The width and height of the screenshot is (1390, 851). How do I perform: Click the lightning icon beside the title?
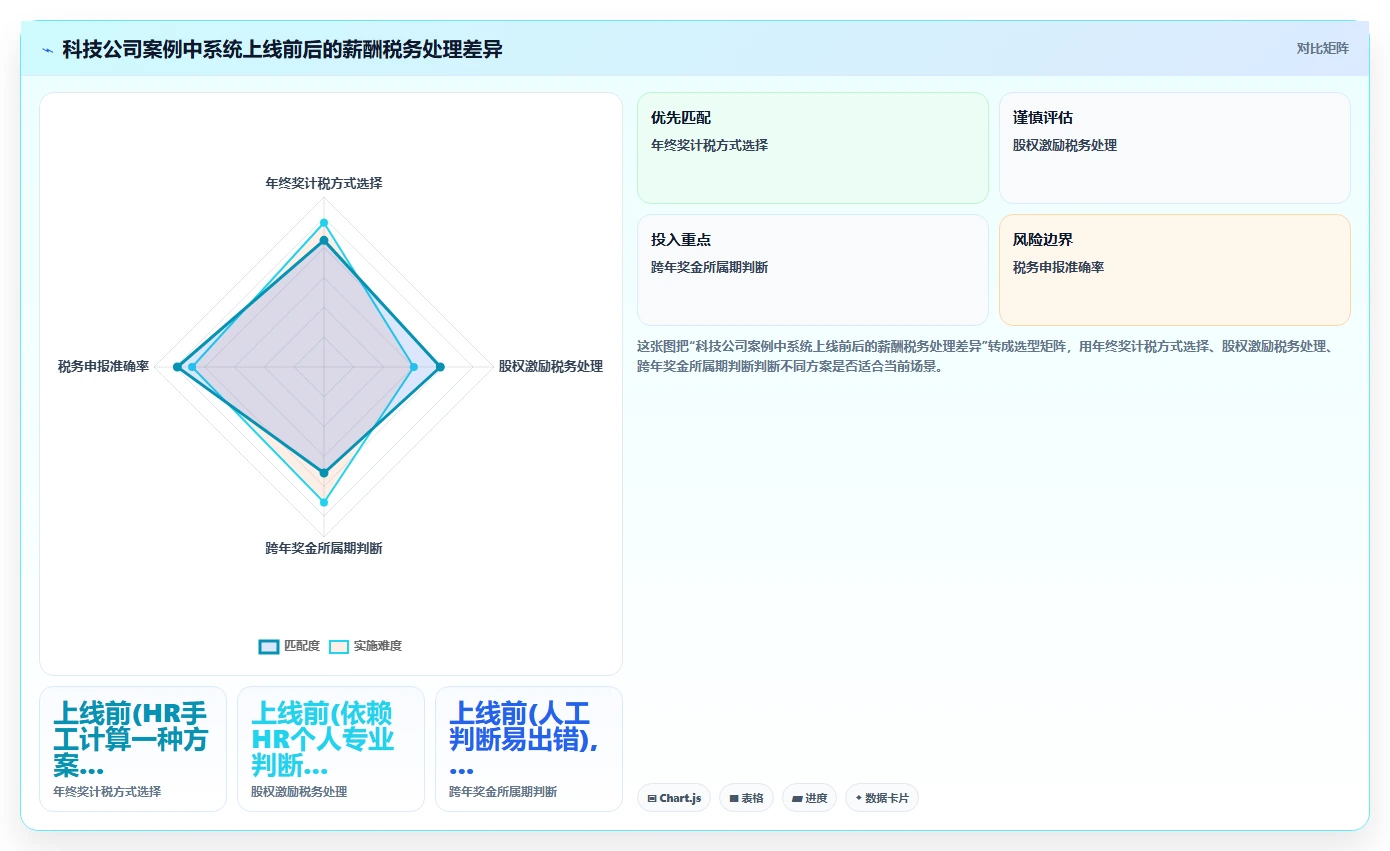tap(47, 50)
